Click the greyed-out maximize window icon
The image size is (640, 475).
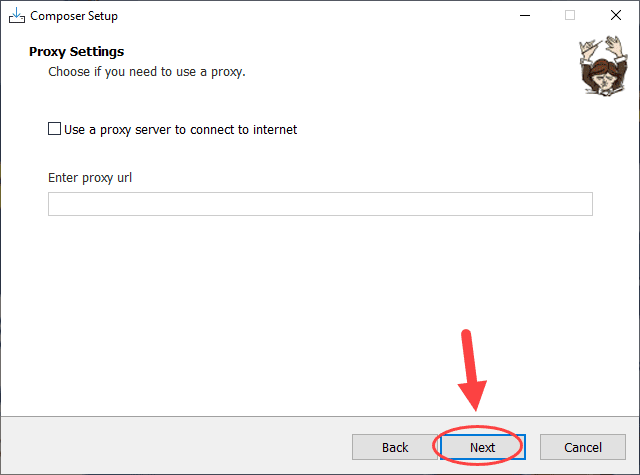coord(570,16)
